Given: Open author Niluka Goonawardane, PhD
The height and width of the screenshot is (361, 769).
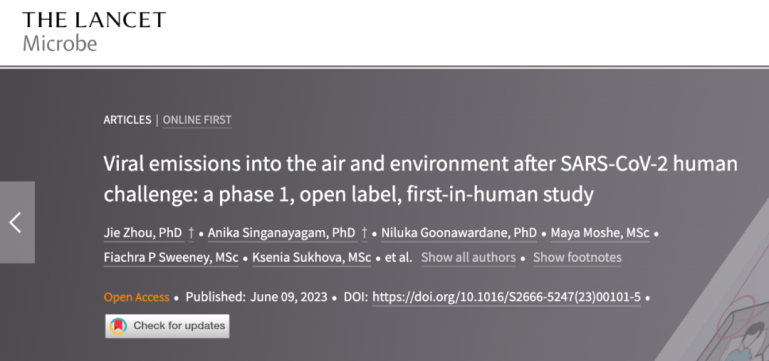Looking at the screenshot, I should pyautogui.click(x=459, y=233).
